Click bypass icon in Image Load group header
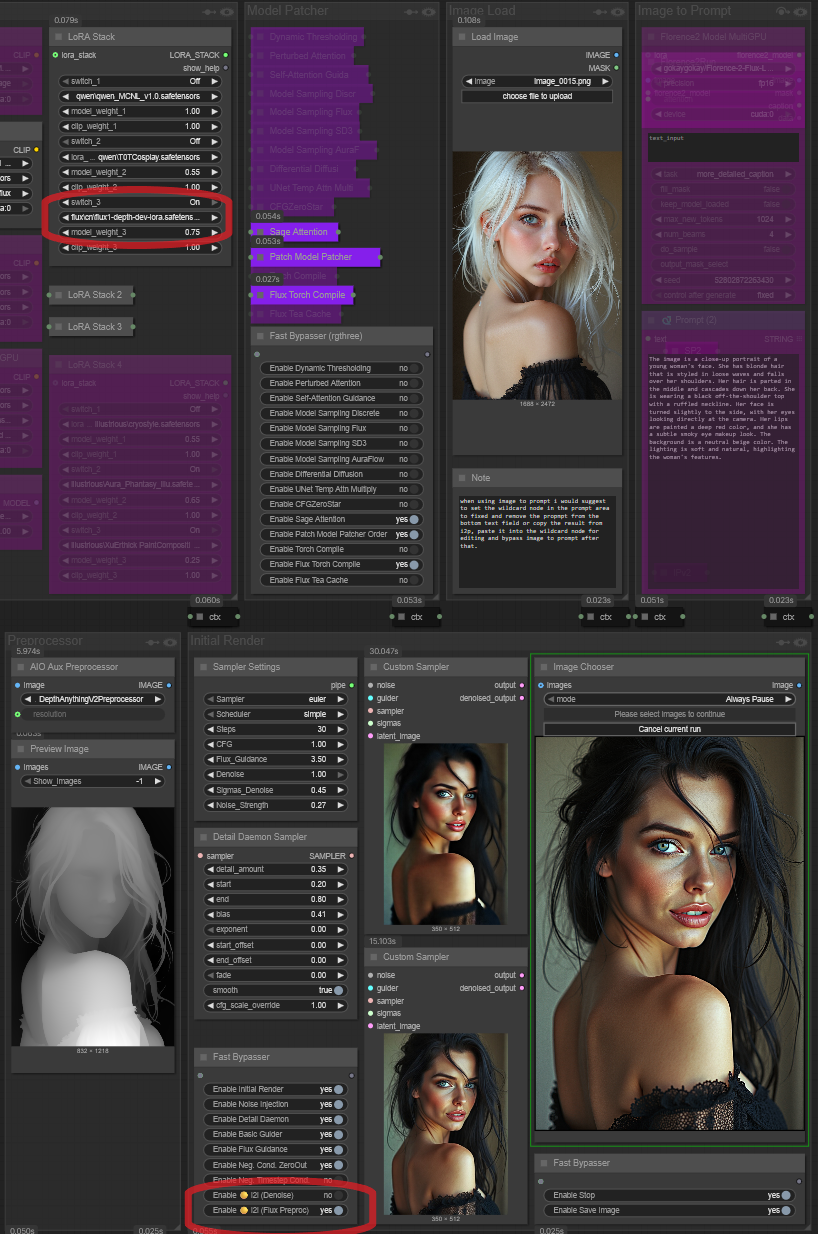Screen dimensions: 818x1234 (x=600, y=11)
